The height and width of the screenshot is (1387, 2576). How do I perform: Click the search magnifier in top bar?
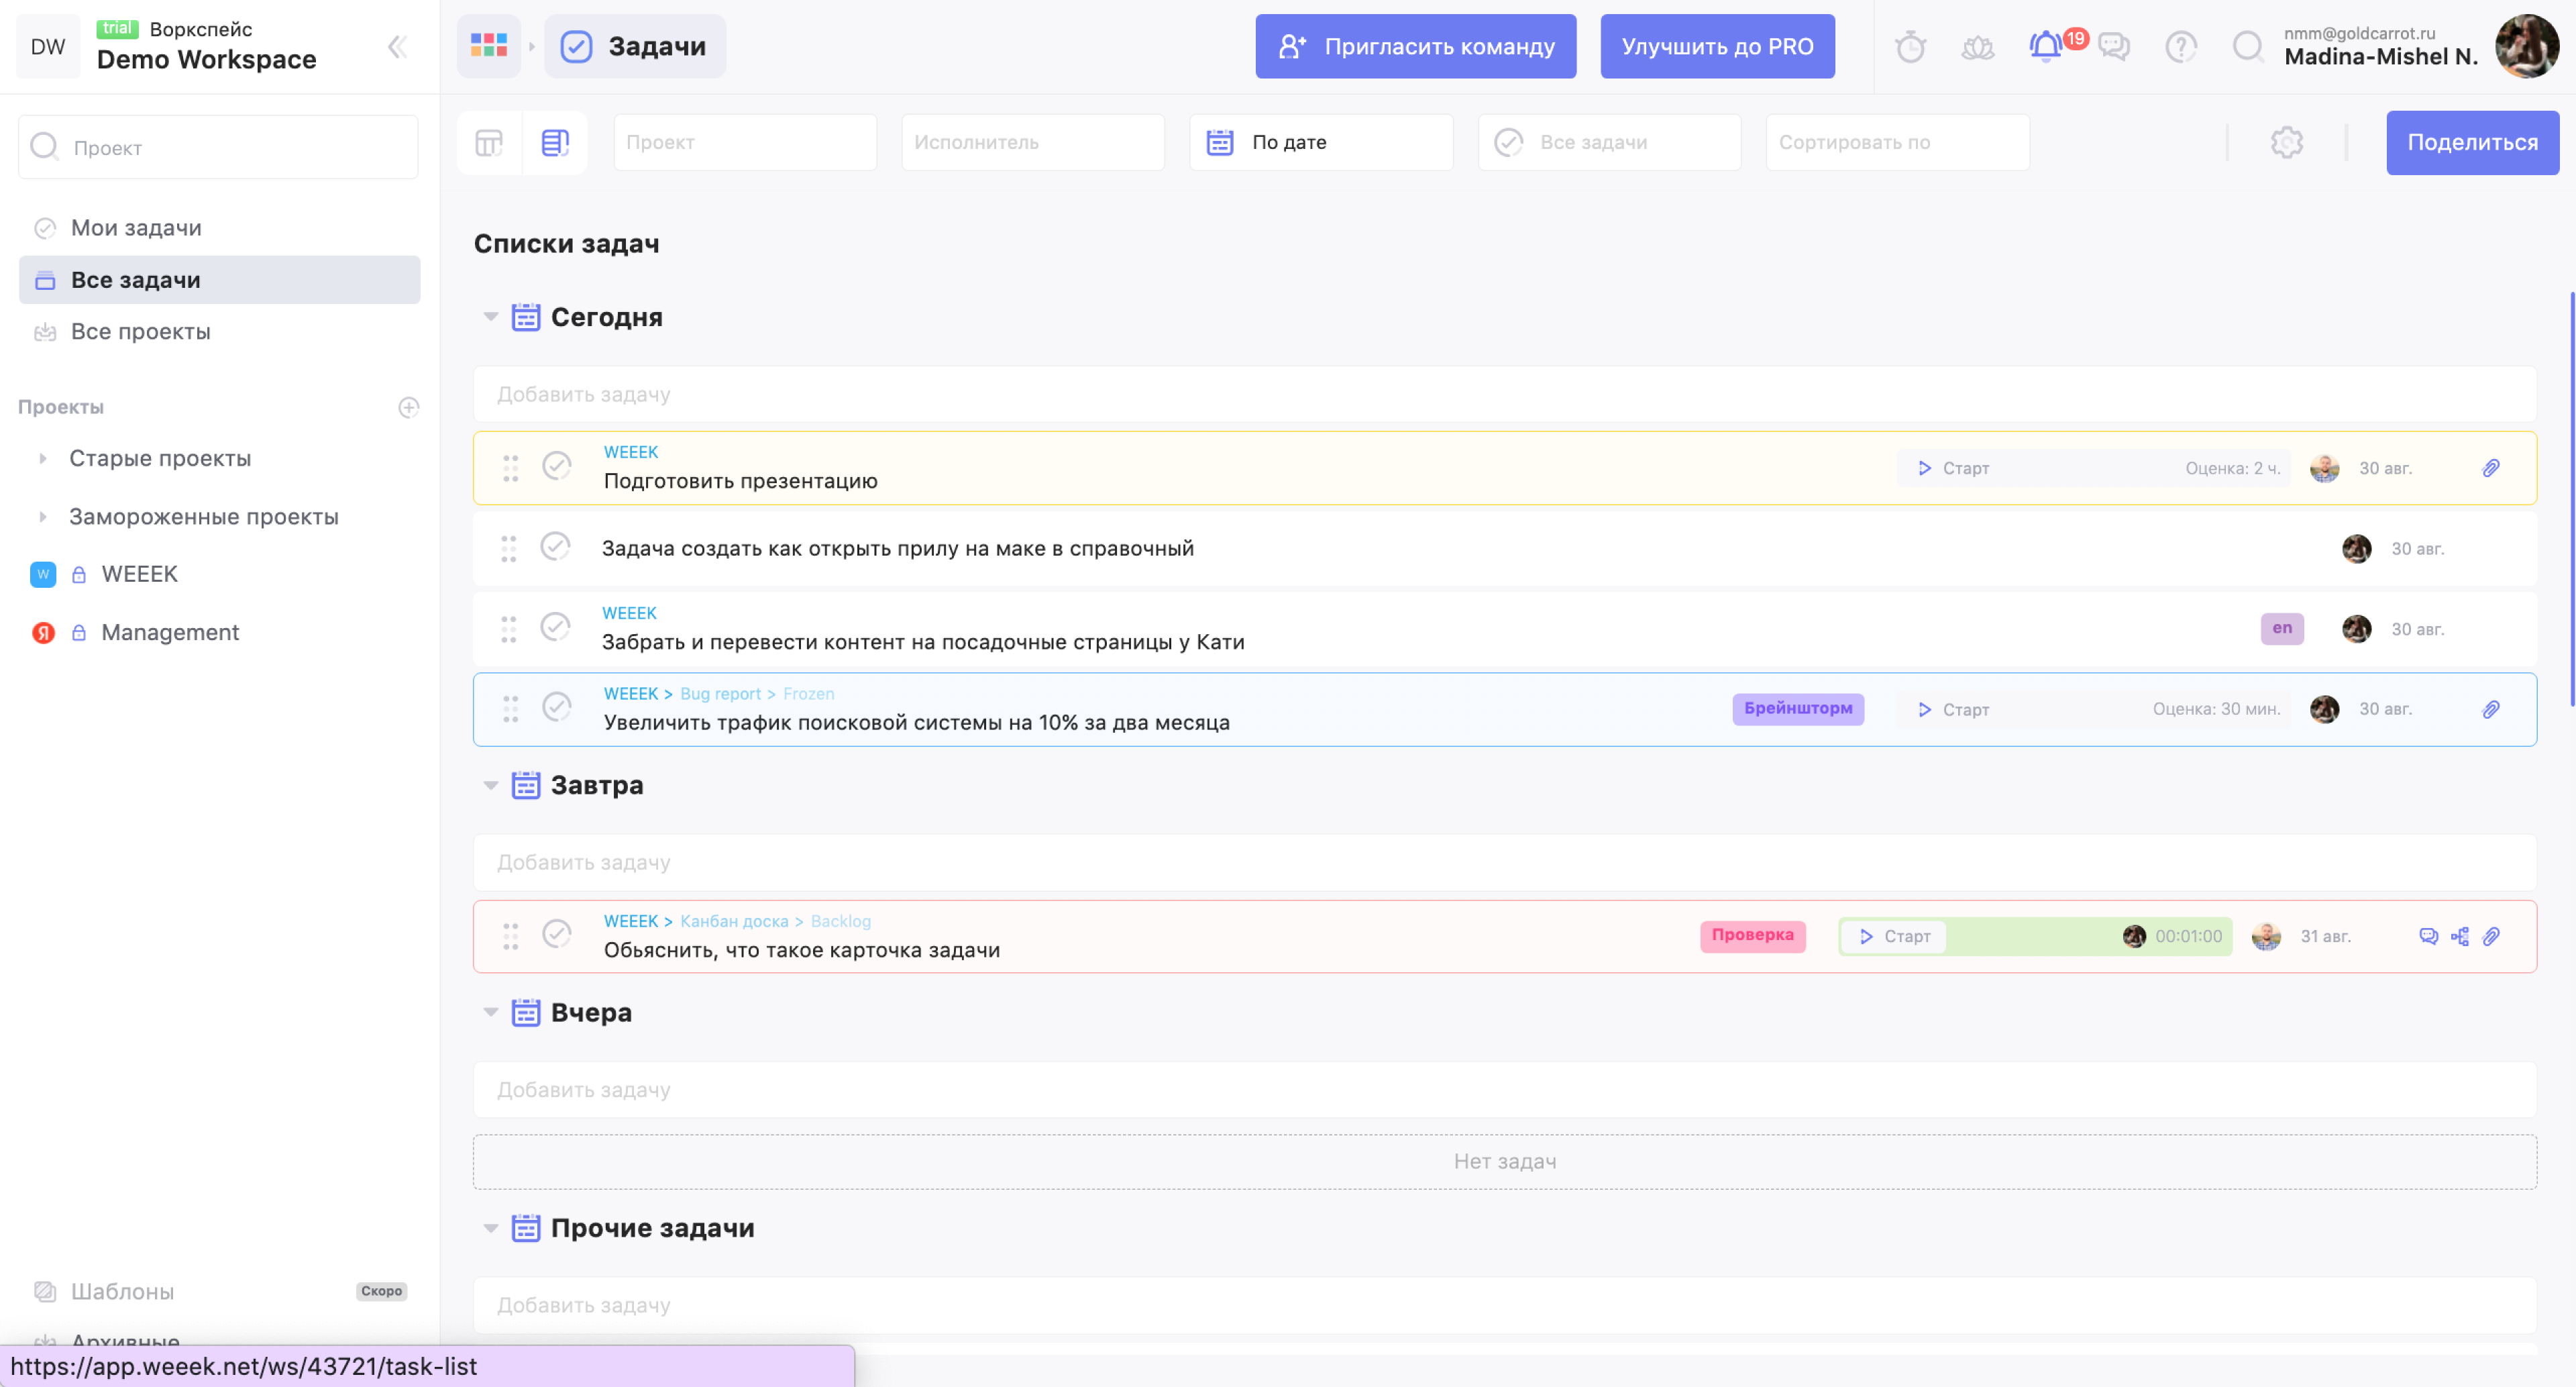2248,47
